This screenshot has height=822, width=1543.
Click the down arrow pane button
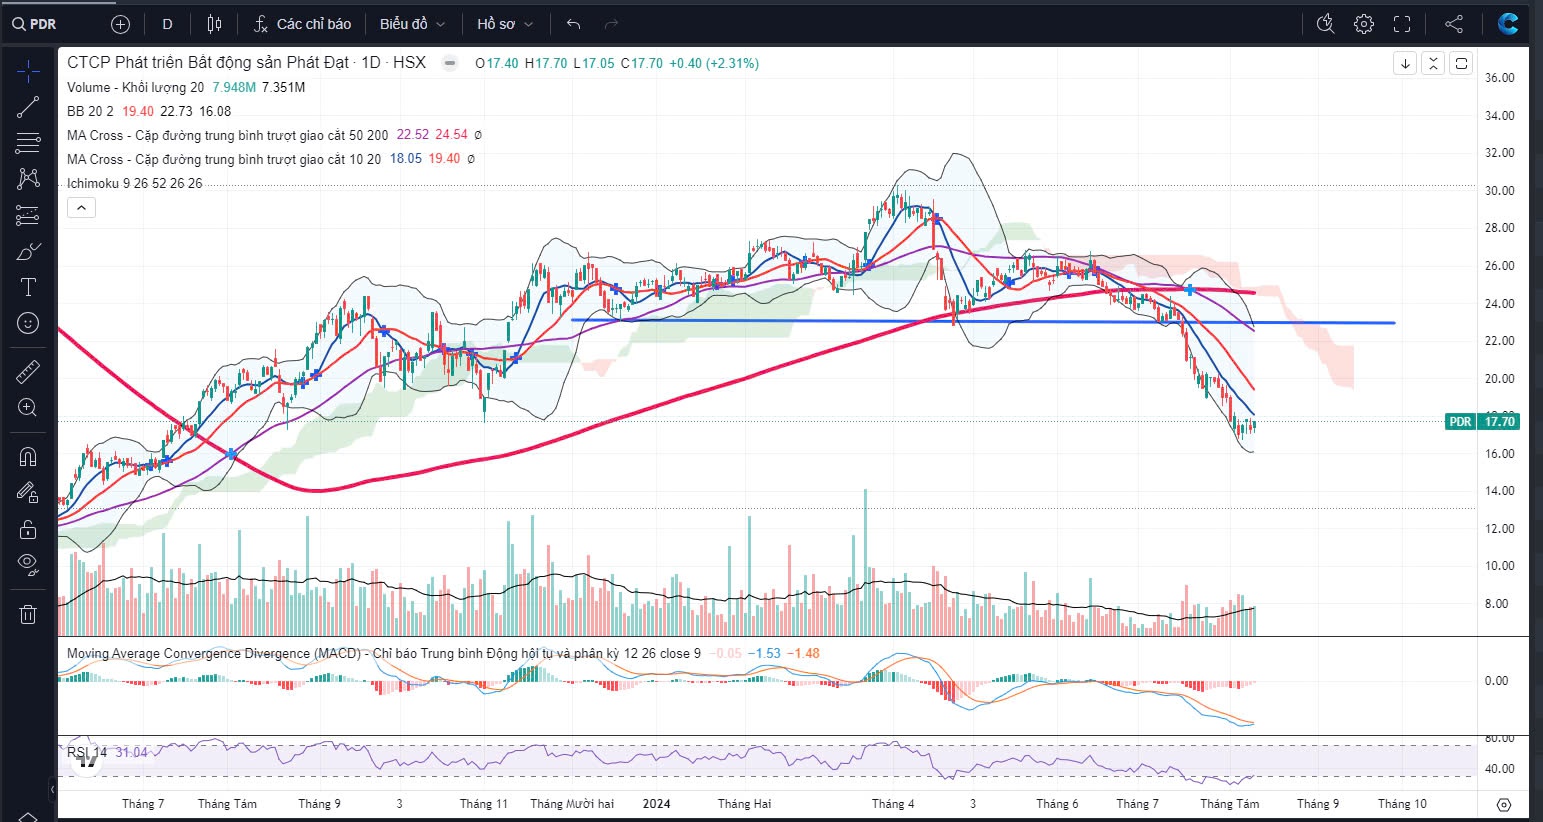(x=1405, y=63)
